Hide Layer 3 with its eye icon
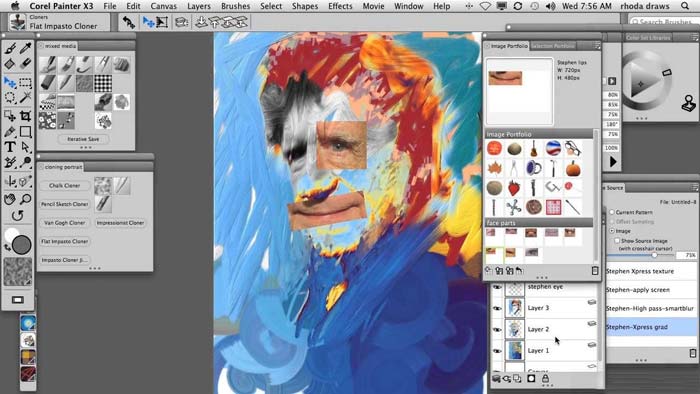The width and height of the screenshot is (700, 394). point(497,308)
